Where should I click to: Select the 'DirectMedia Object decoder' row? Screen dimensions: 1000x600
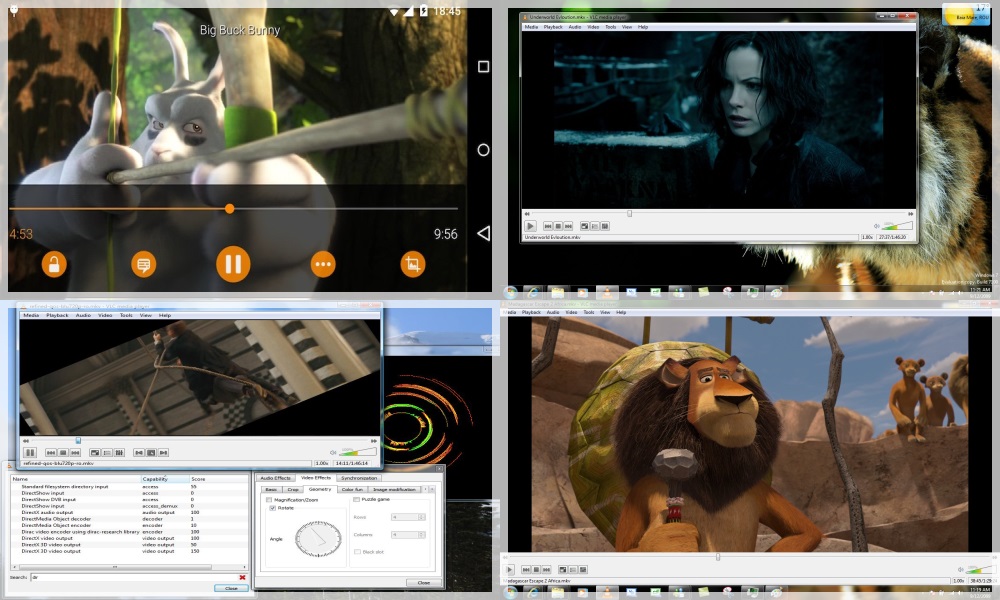coord(129,518)
